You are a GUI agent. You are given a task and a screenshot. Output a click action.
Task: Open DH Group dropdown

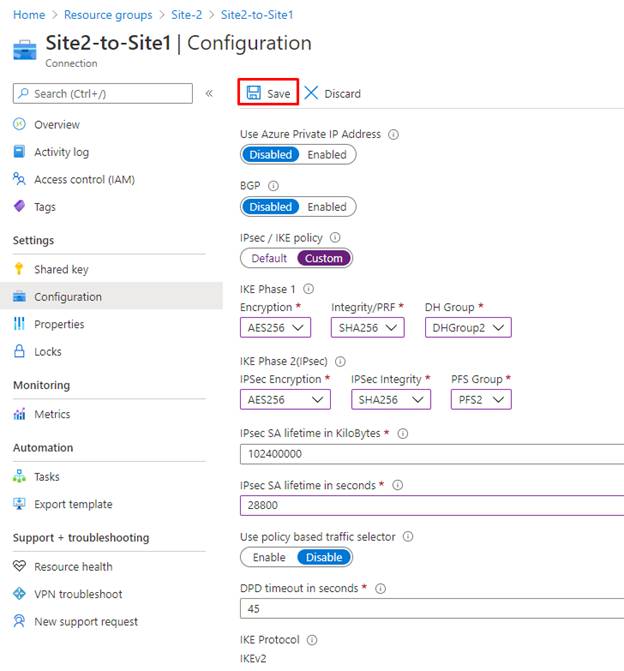pos(468,327)
